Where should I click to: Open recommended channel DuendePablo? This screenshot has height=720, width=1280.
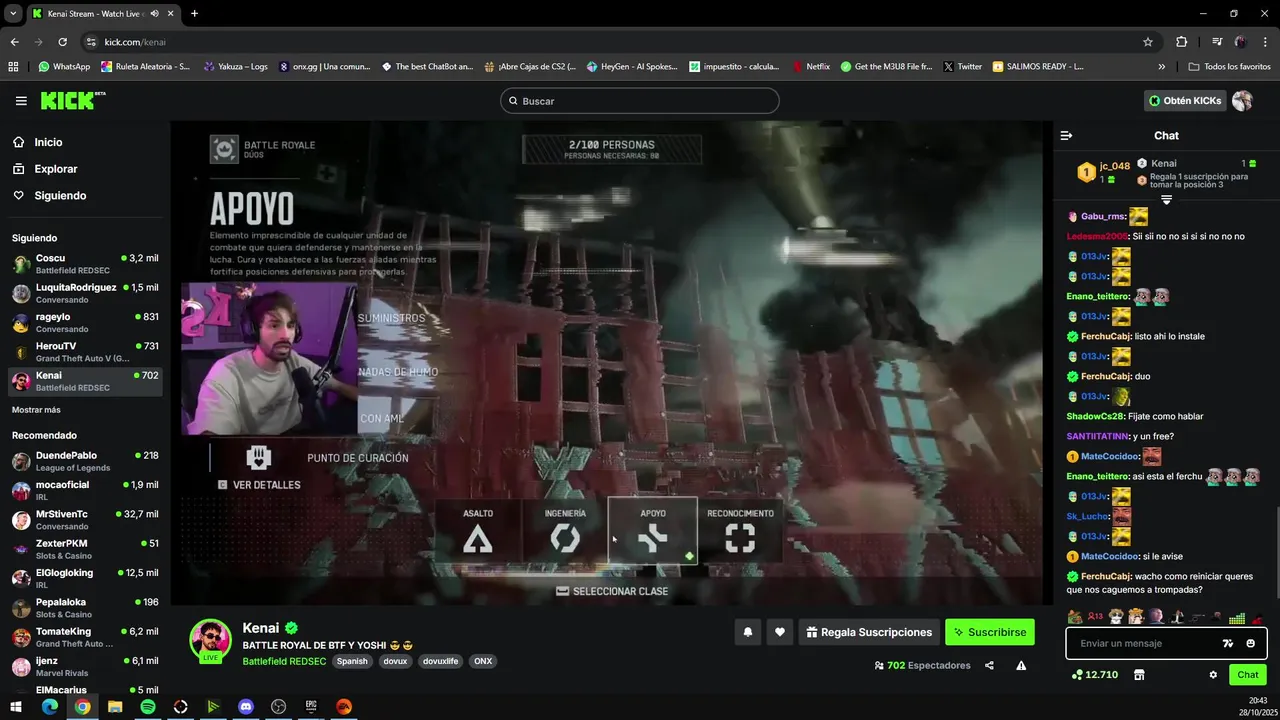(85, 461)
